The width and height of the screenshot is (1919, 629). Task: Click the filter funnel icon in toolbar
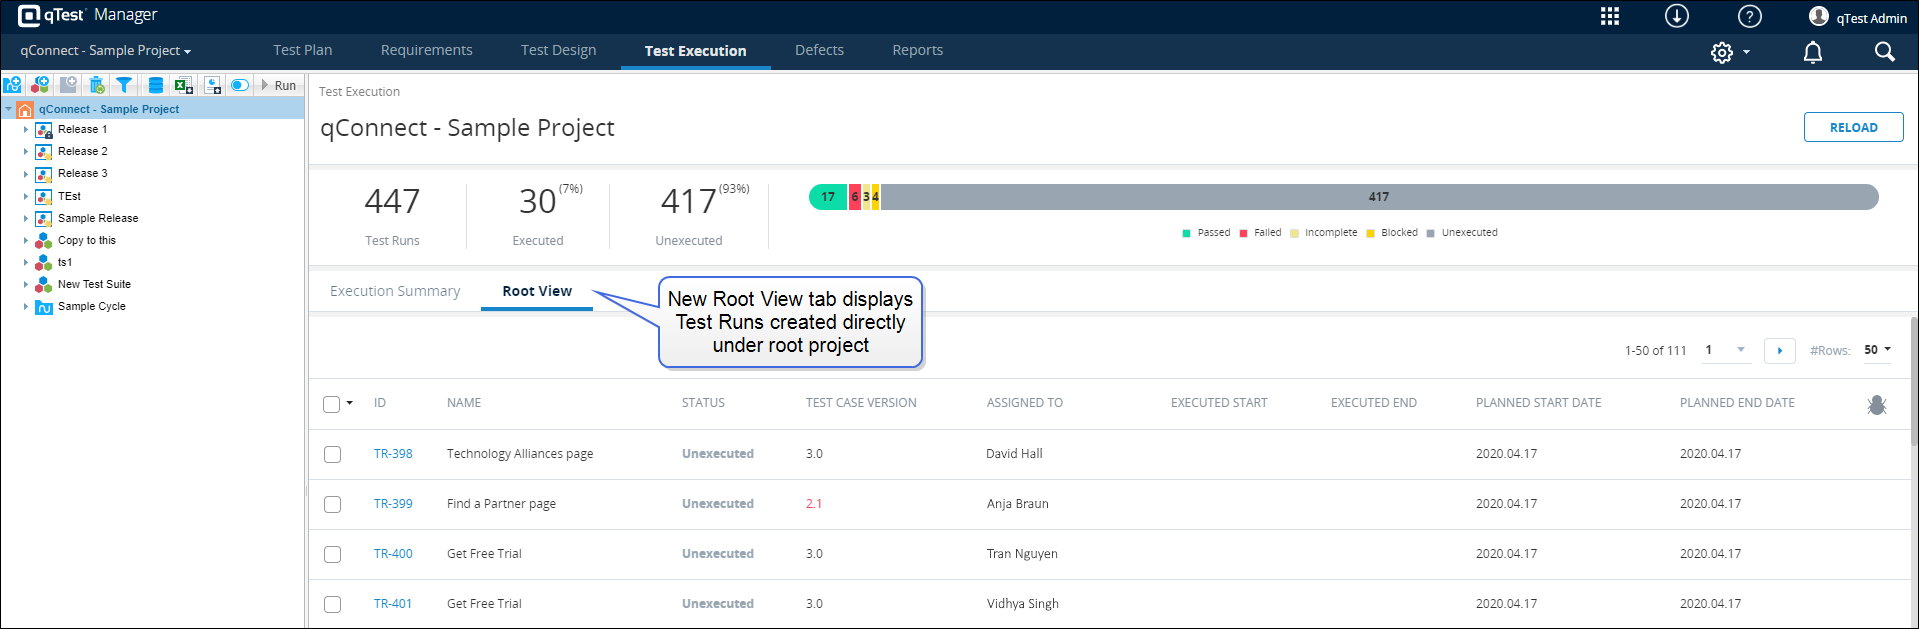(124, 85)
